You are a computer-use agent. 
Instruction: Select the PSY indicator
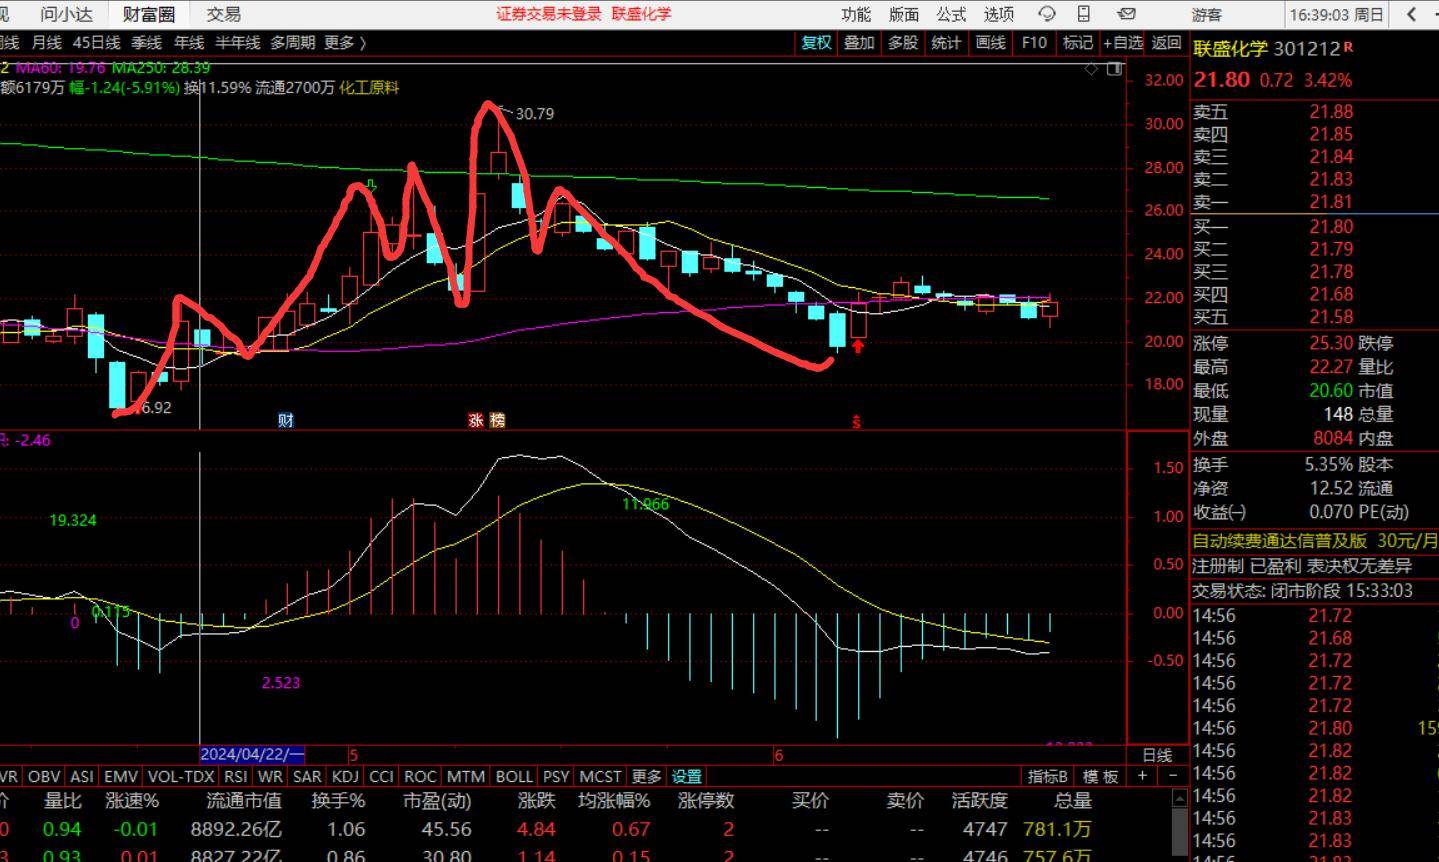[556, 776]
